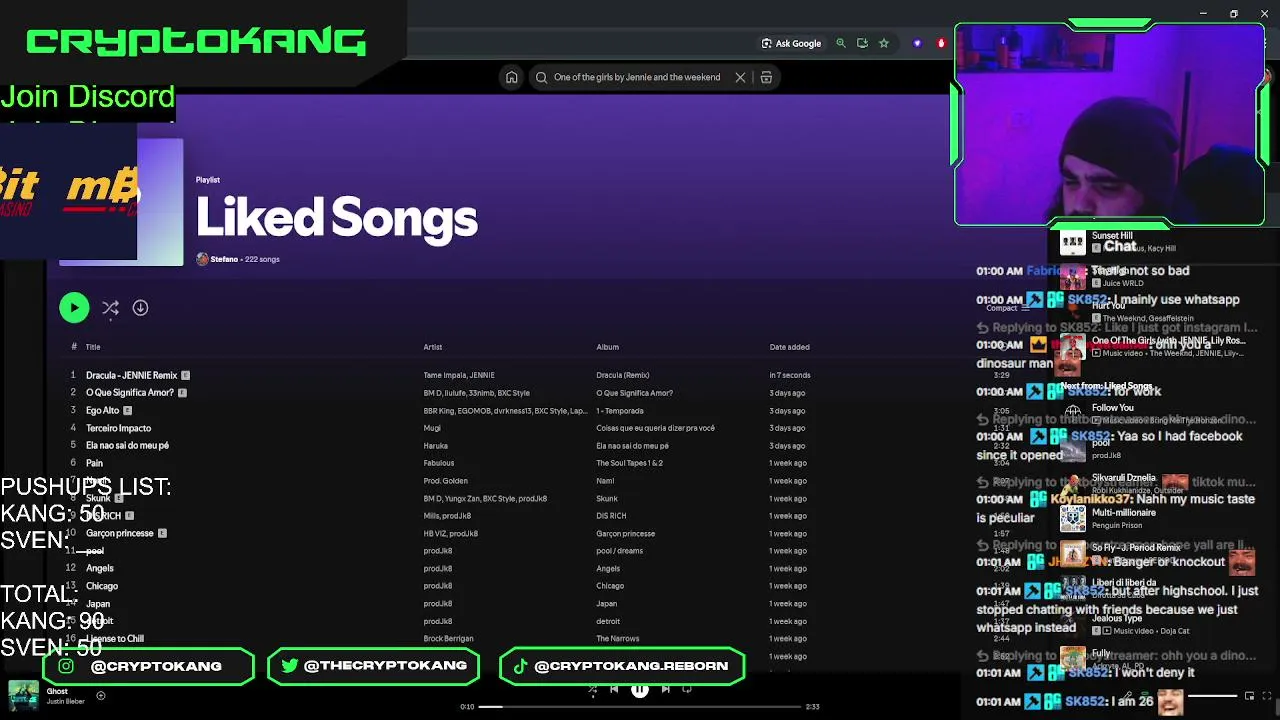1280x720 pixels.
Task: Toggle repeat in the player bar
Action: 687,689
